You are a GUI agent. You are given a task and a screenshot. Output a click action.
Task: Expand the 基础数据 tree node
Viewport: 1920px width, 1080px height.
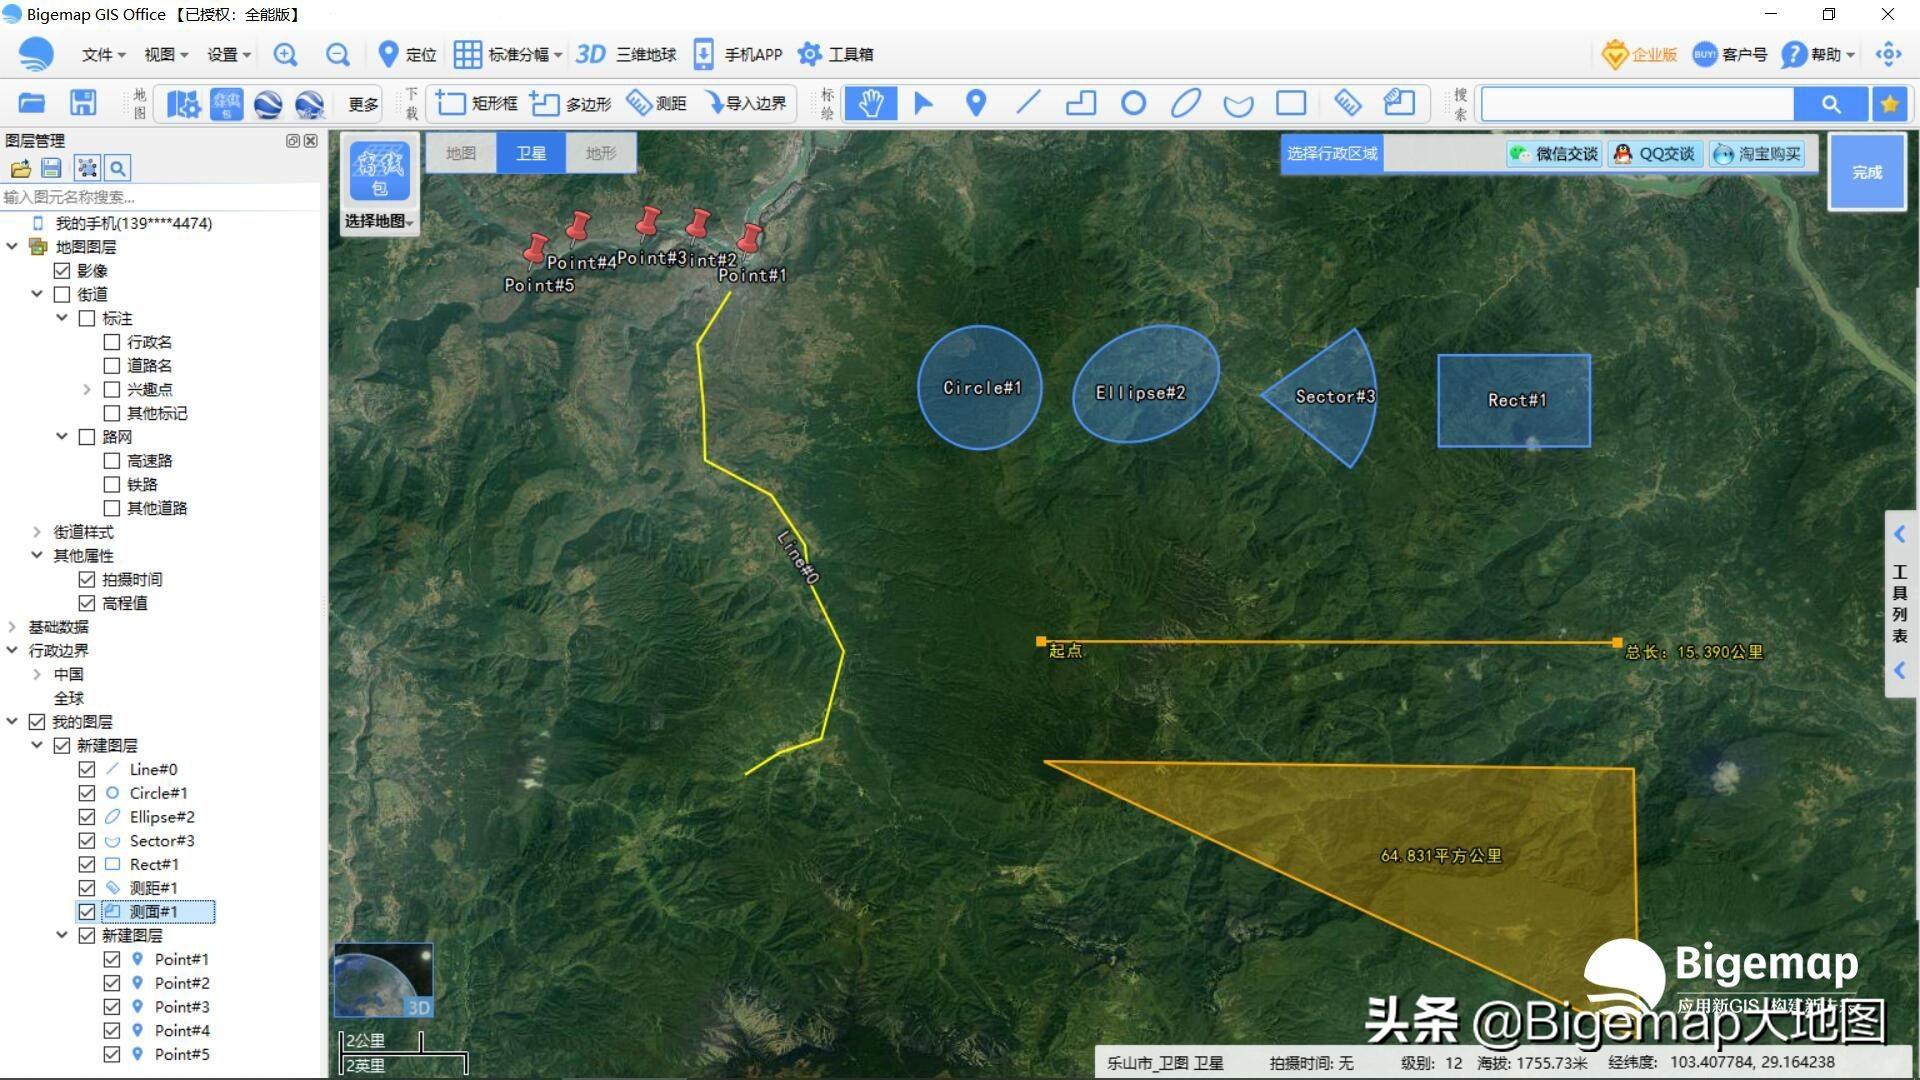pos(12,627)
